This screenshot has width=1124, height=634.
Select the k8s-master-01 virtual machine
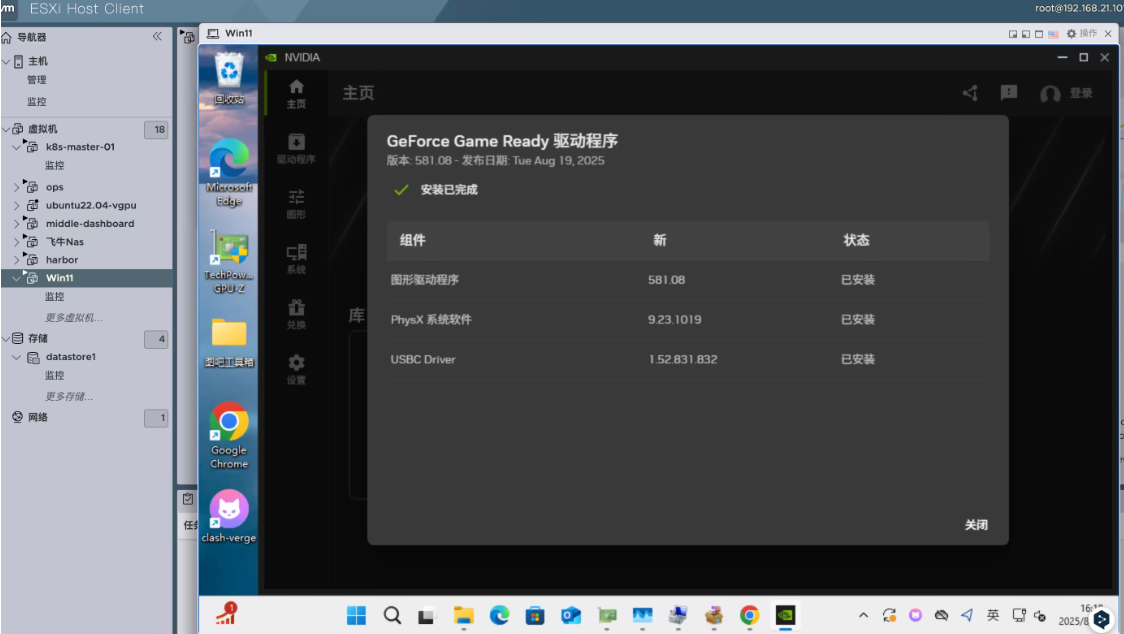click(x=80, y=147)
